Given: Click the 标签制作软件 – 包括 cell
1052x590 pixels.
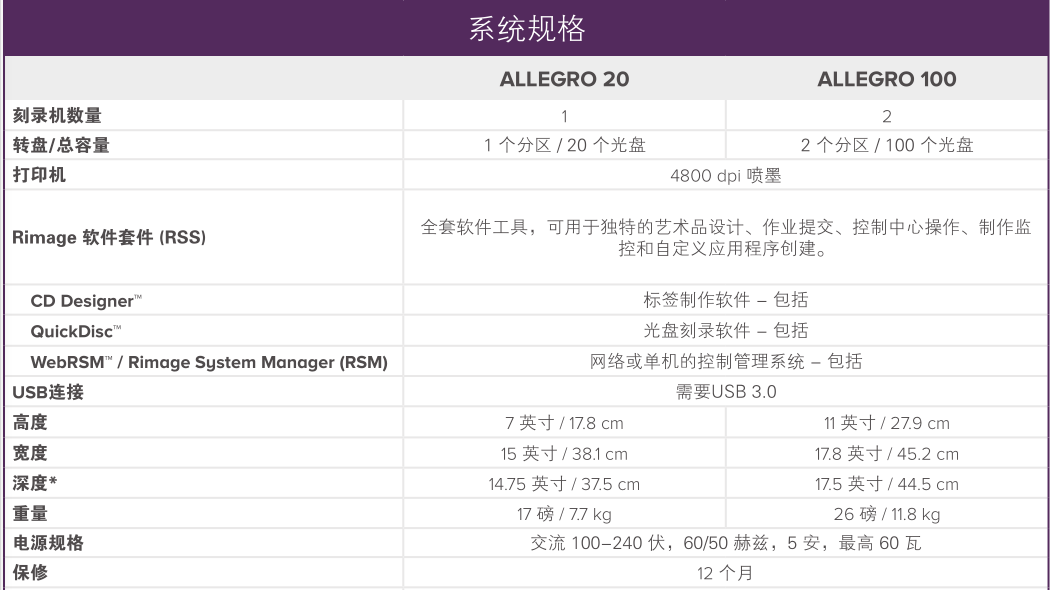Looking at the screenshot, I should coord(725,300).
